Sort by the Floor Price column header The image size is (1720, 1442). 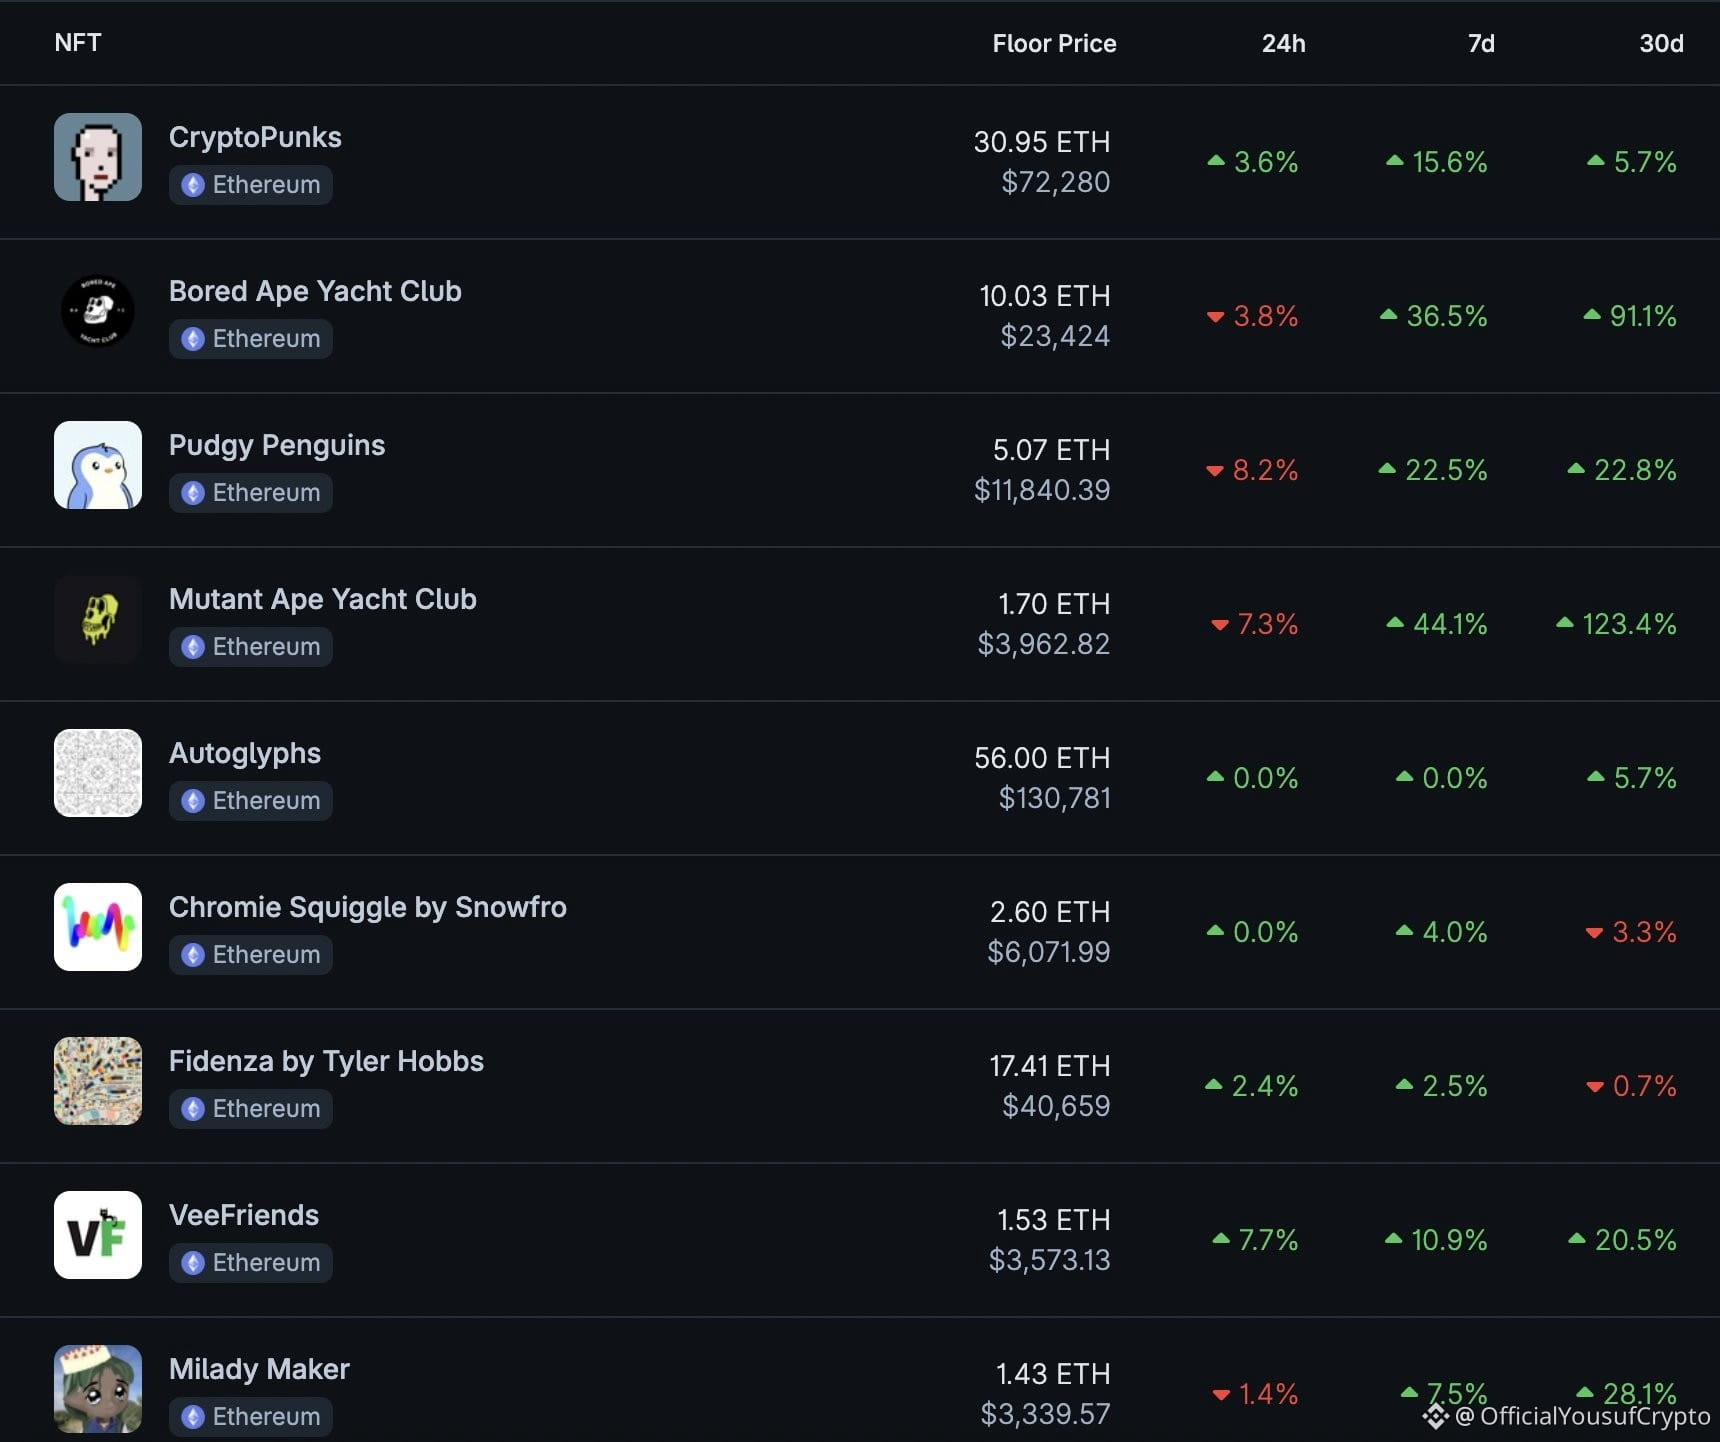tap(1054, 43)
